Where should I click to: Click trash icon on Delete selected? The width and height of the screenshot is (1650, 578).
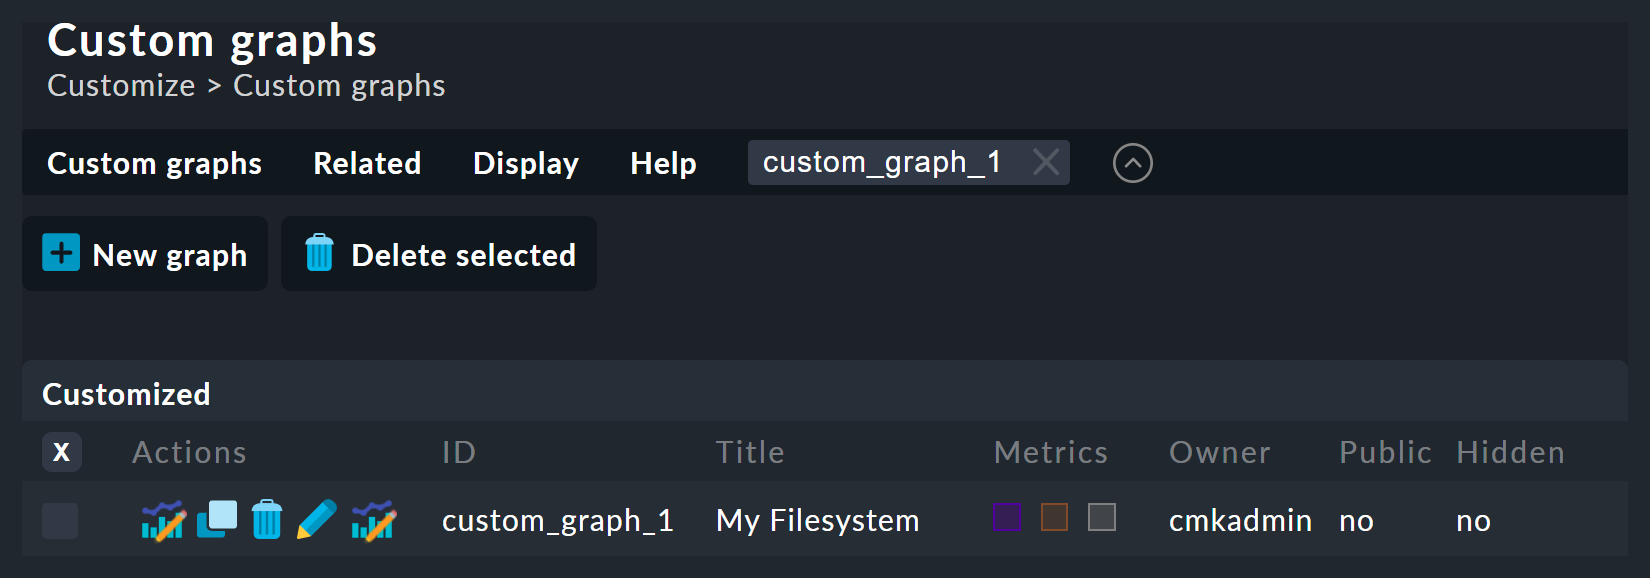(x=319, y=253)
